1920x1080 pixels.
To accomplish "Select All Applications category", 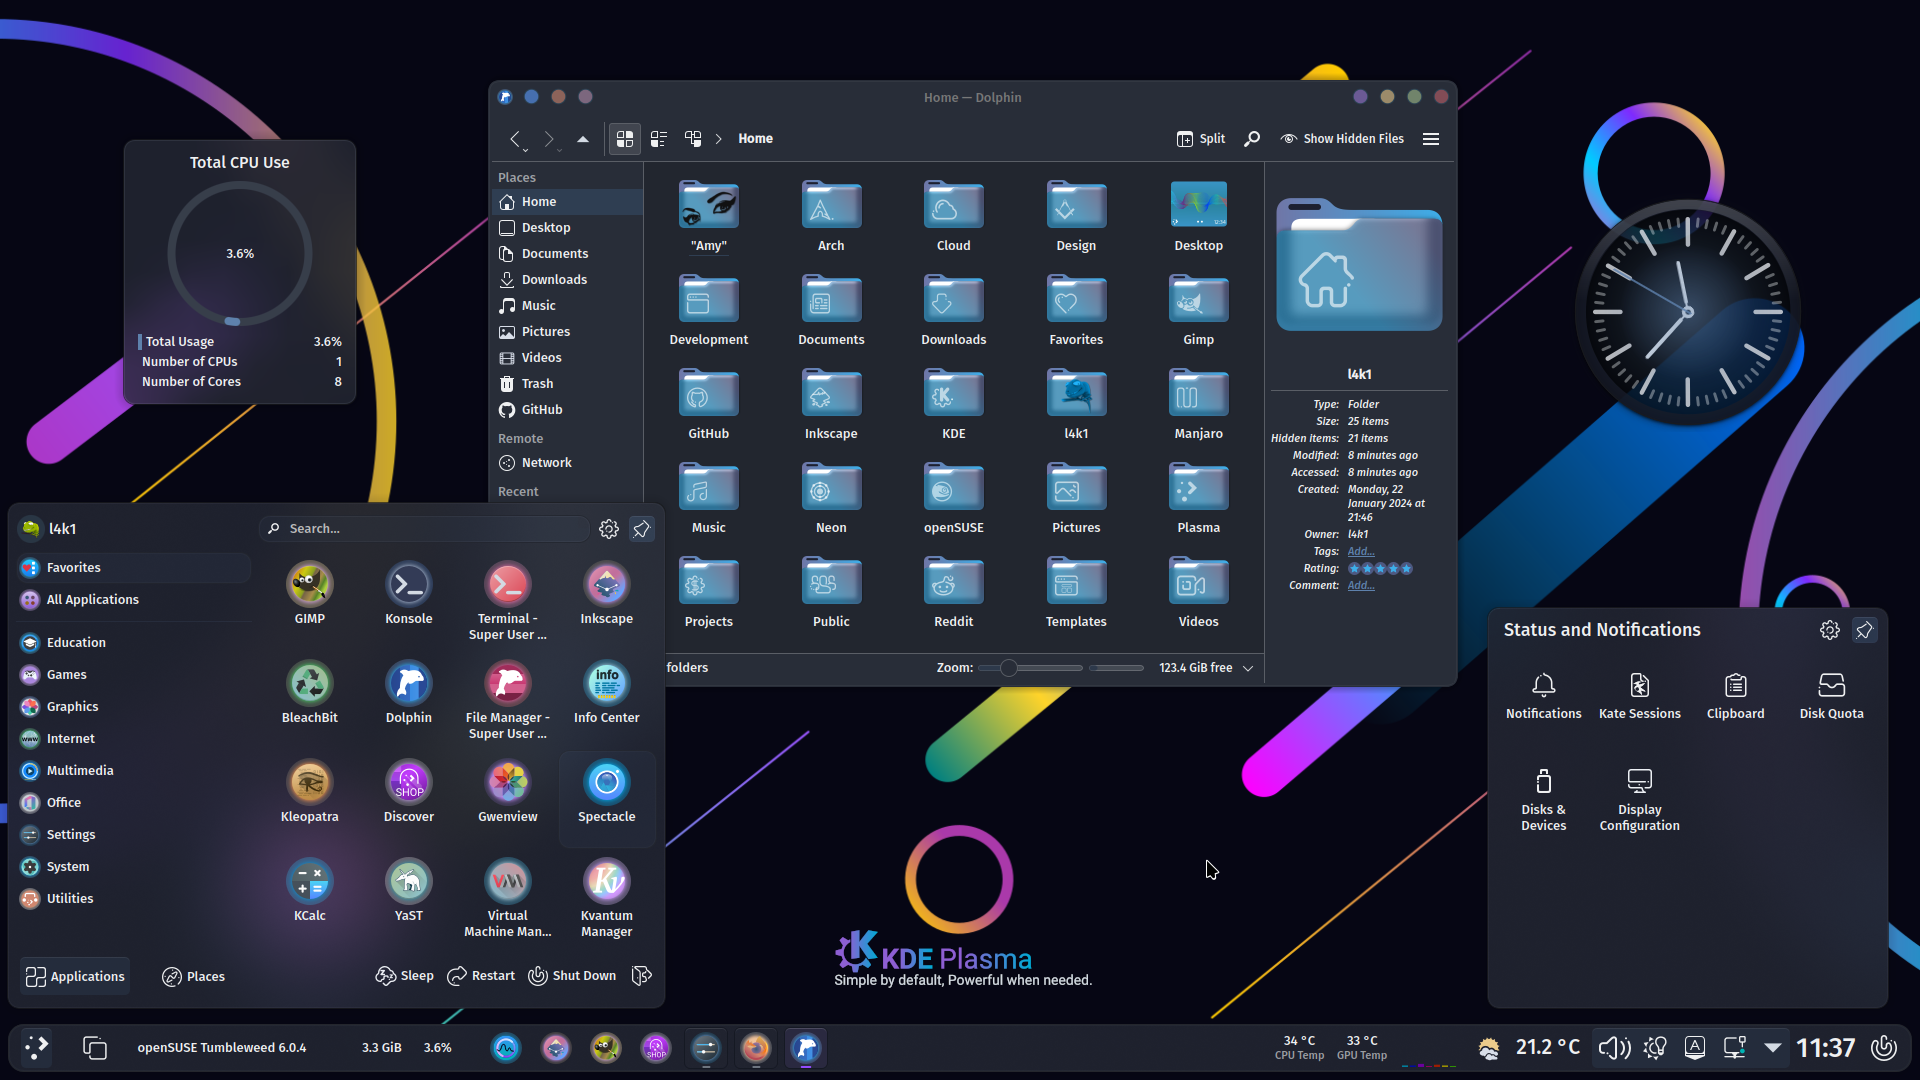I will [x=134, y=599].
